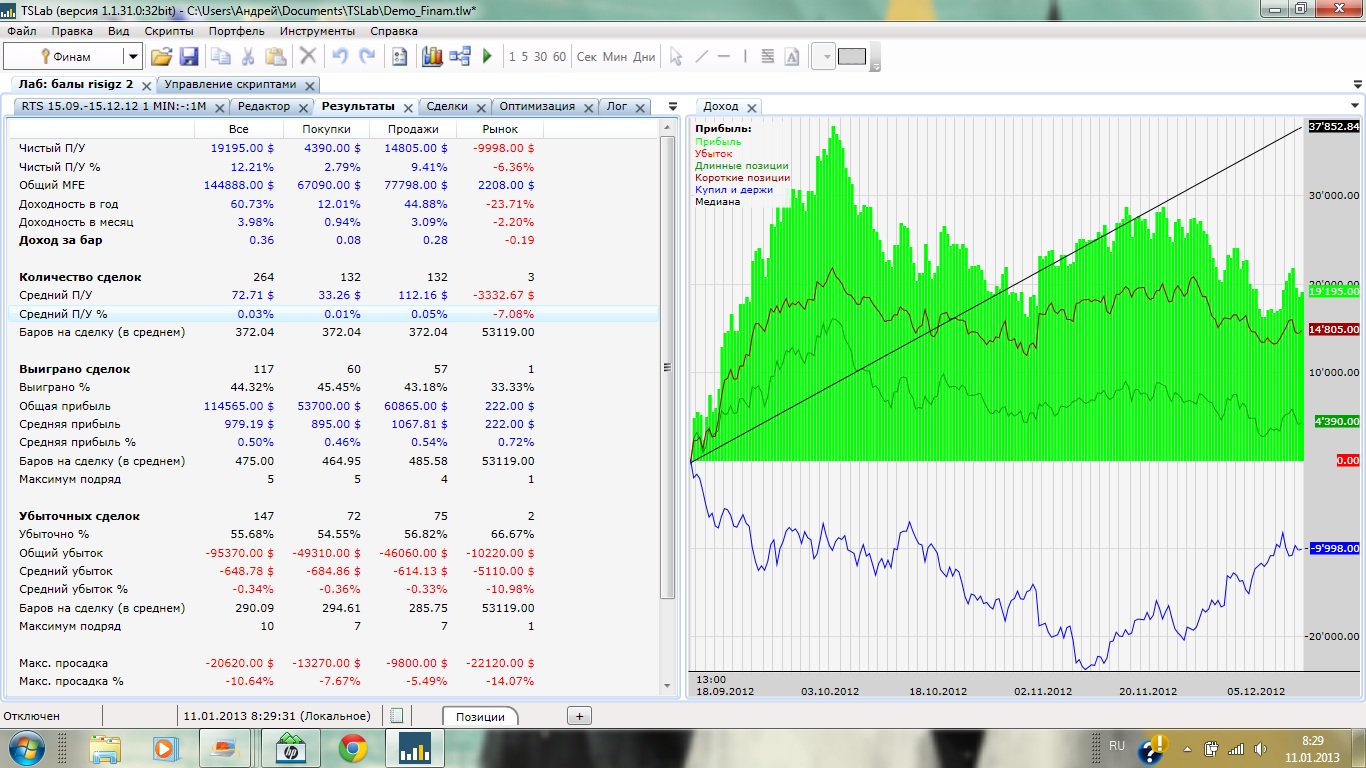
Task: Click the Undo arrow icon
Action: 340,57
